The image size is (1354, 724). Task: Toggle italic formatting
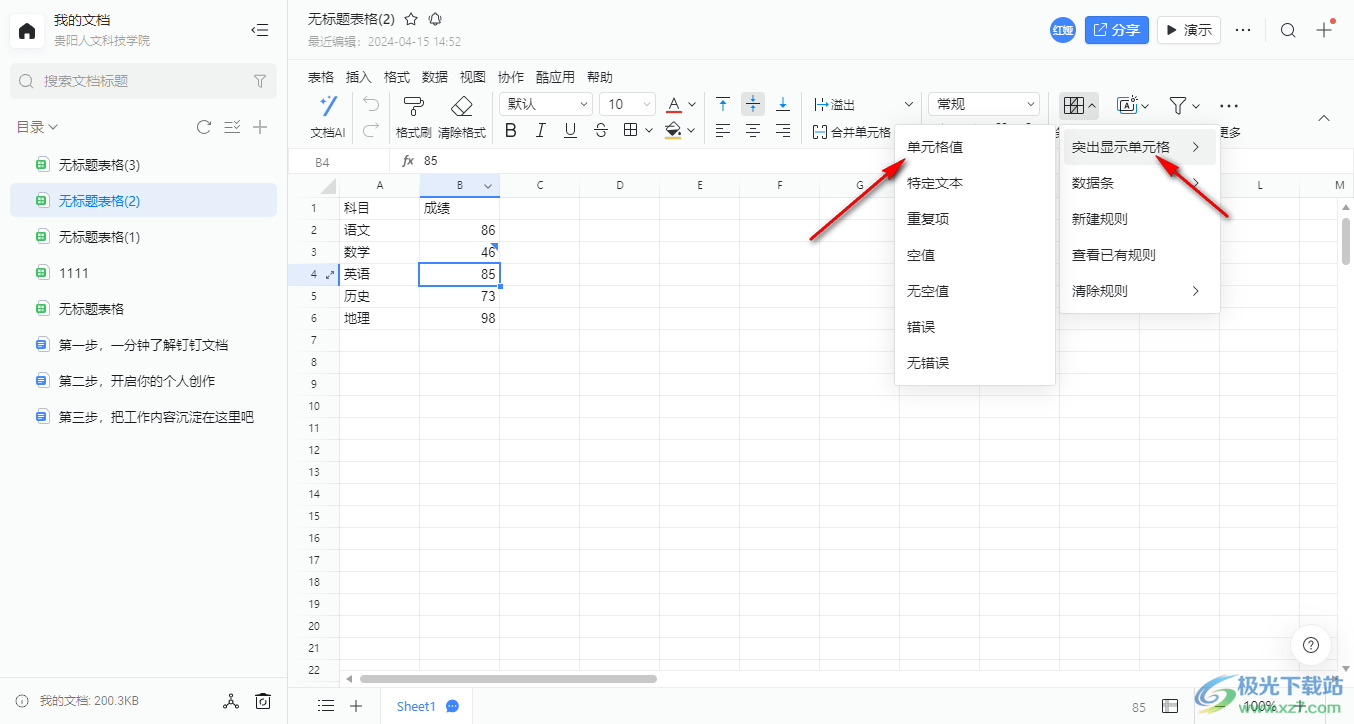pyautogui.click(x=541, y=130)
